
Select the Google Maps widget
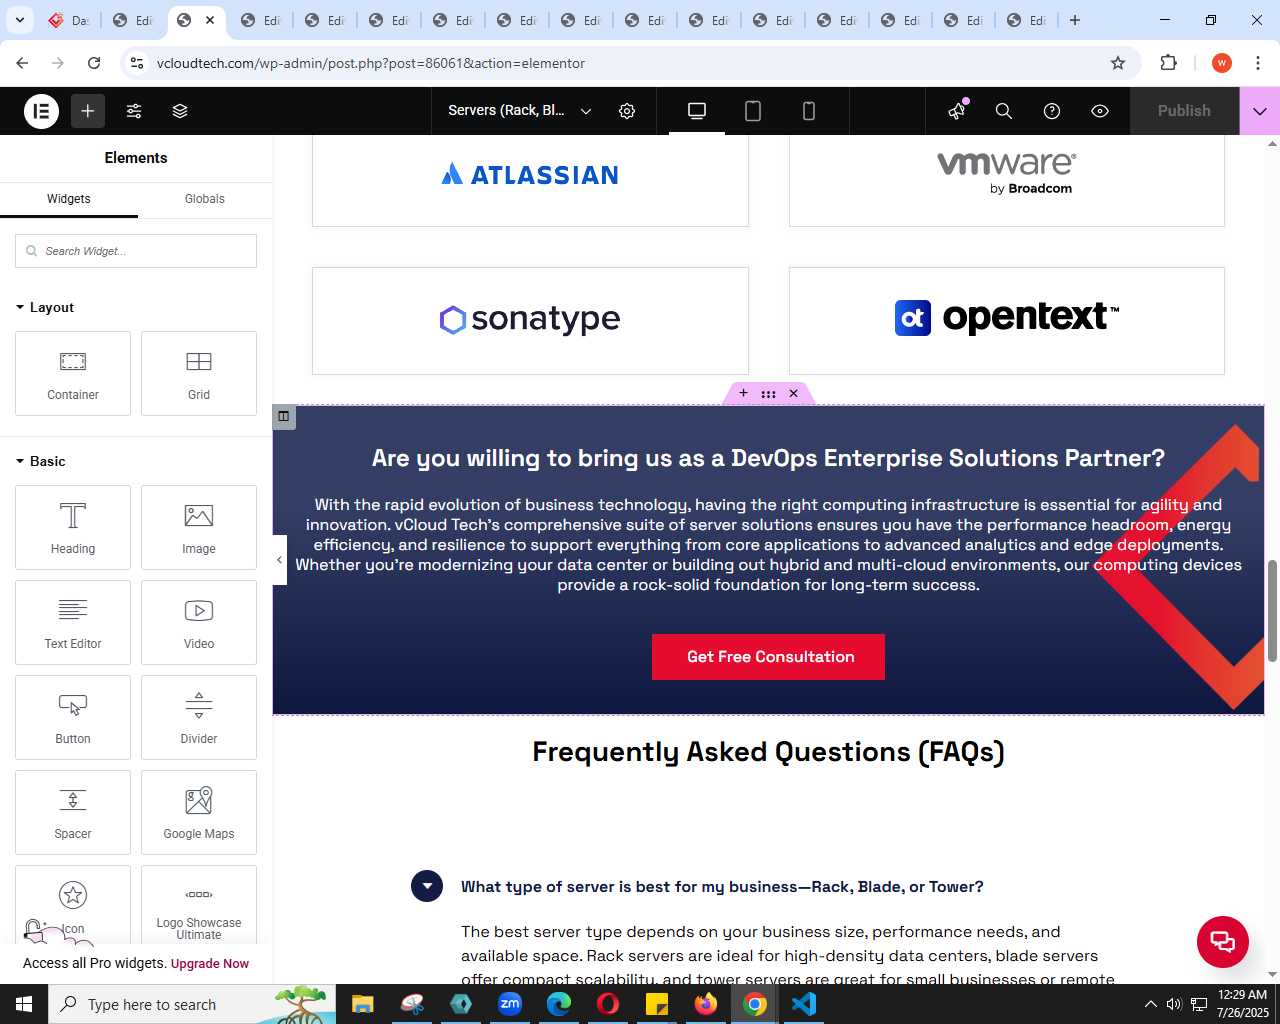[199, 812]
